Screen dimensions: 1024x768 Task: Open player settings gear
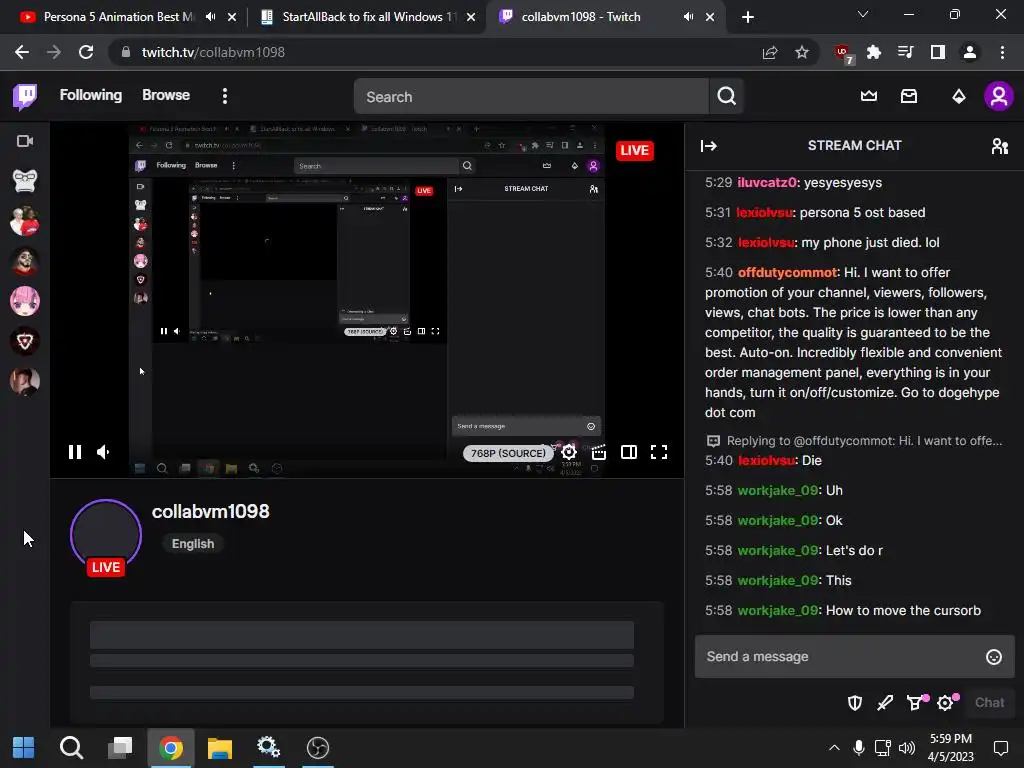click(569, 452)
